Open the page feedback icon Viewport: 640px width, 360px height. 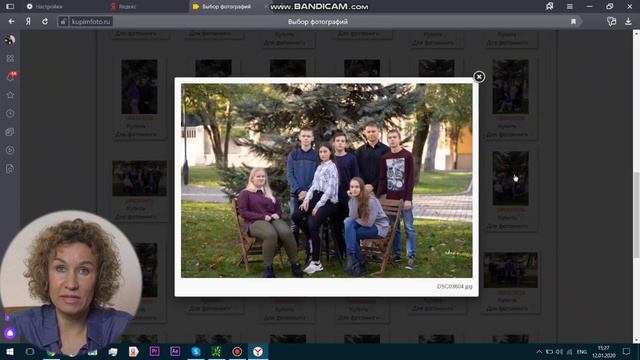611,22
